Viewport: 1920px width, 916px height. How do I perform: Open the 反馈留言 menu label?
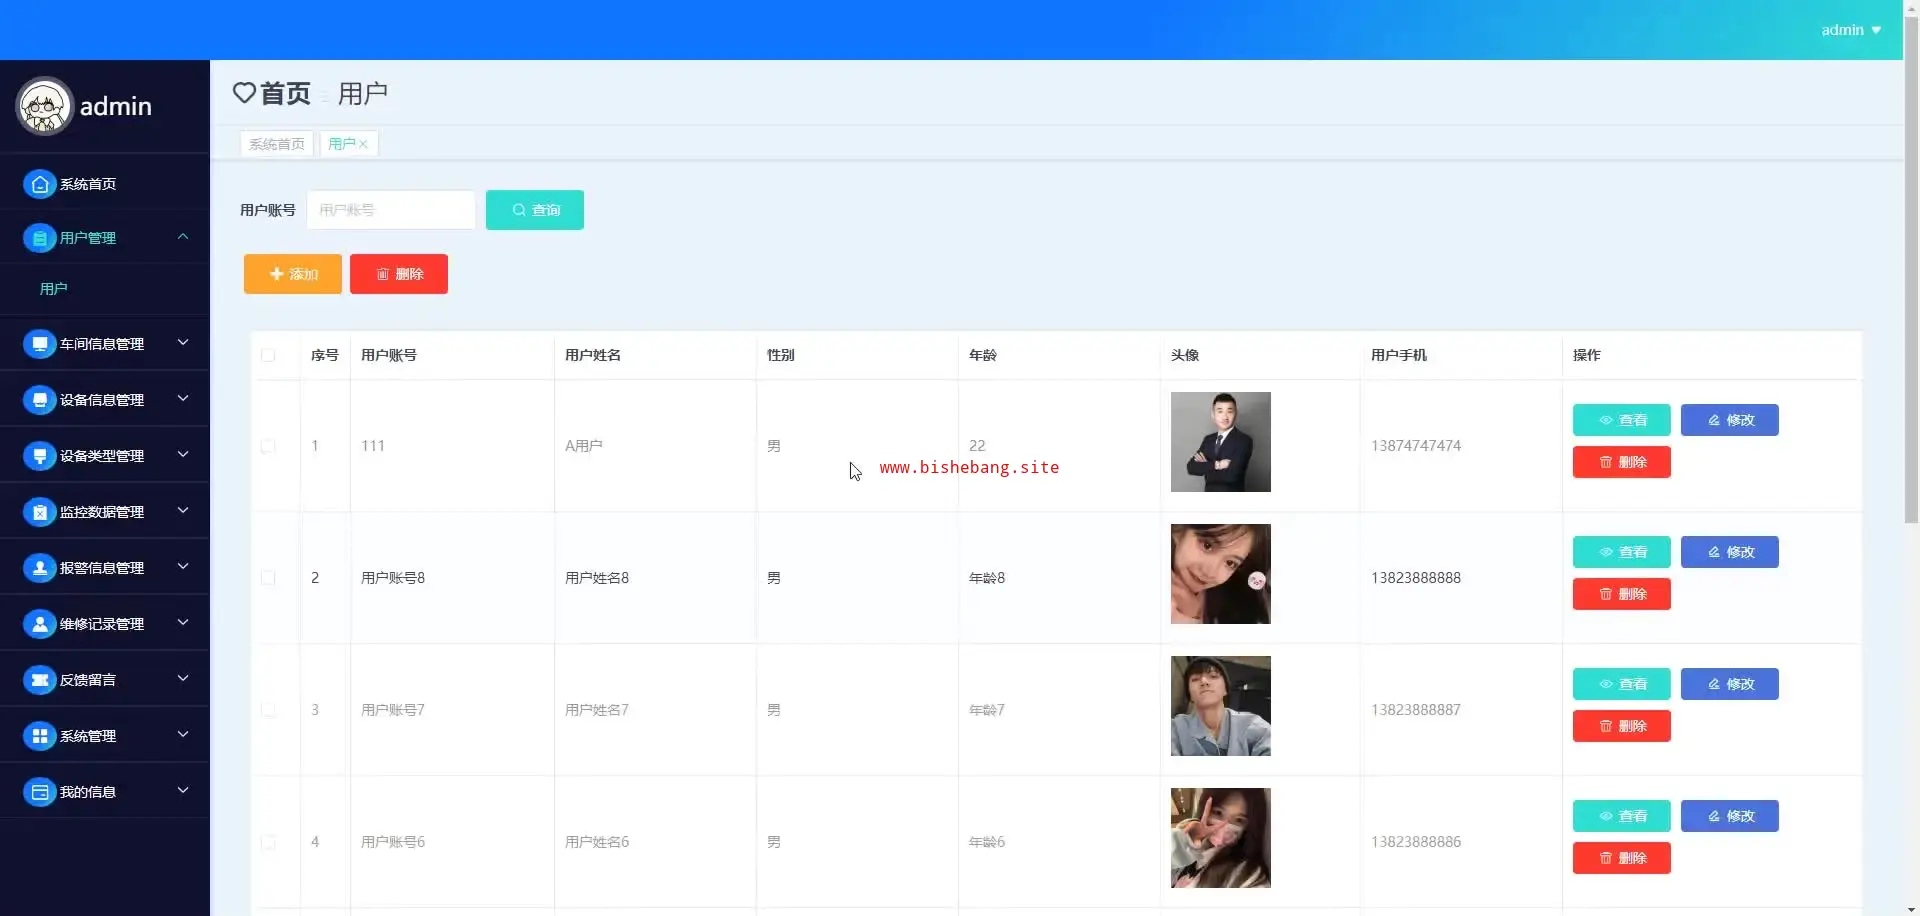tap(88, 680)
